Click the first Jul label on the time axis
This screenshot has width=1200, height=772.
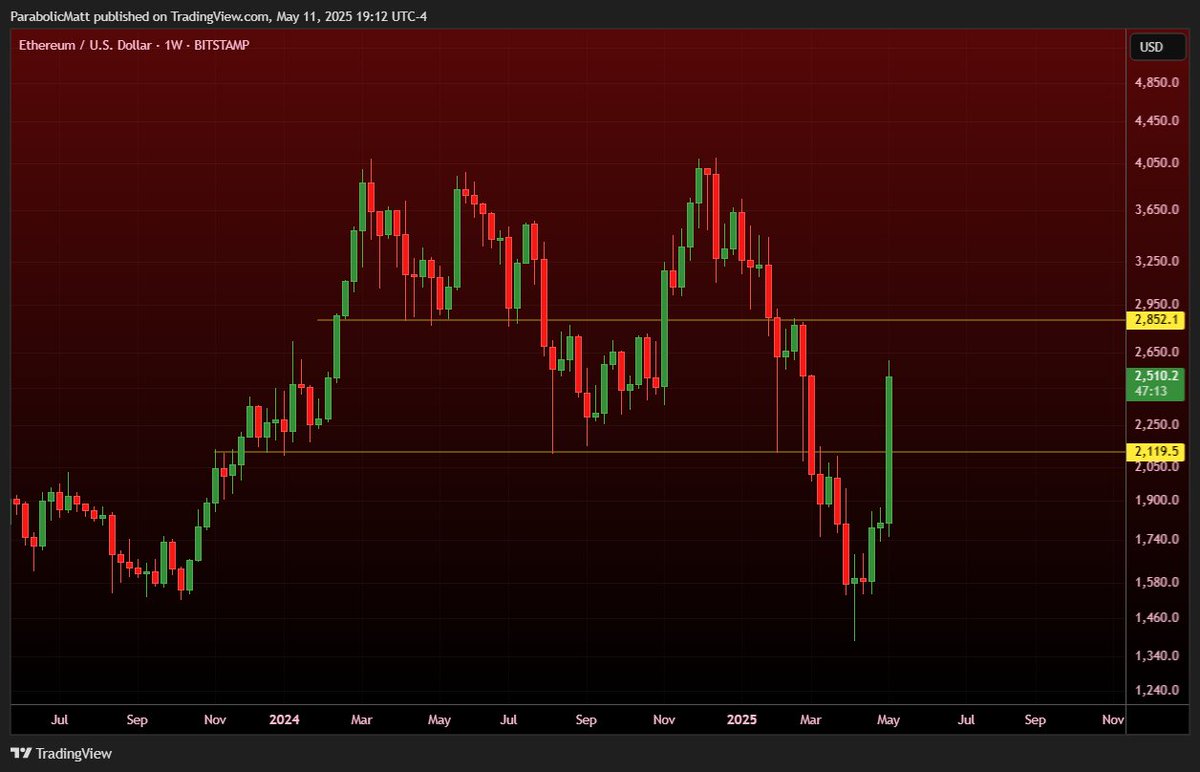click(59, 720)
